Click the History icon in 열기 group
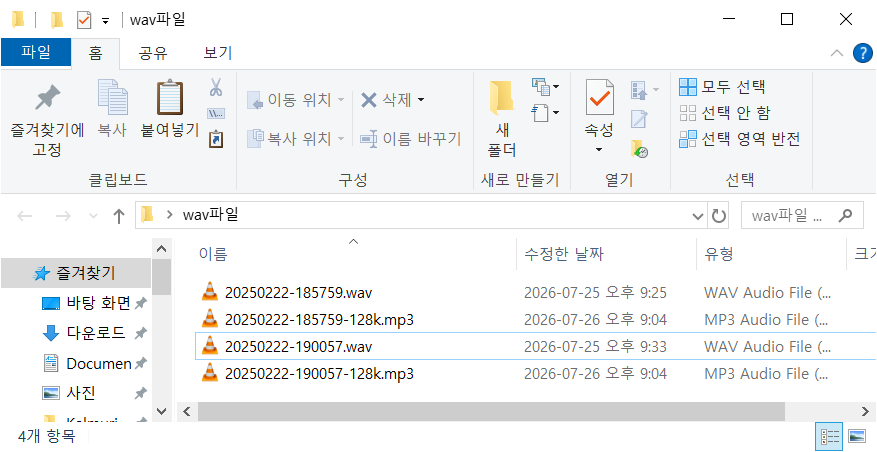This screenshot has height=452, width=877. [639, 149]
